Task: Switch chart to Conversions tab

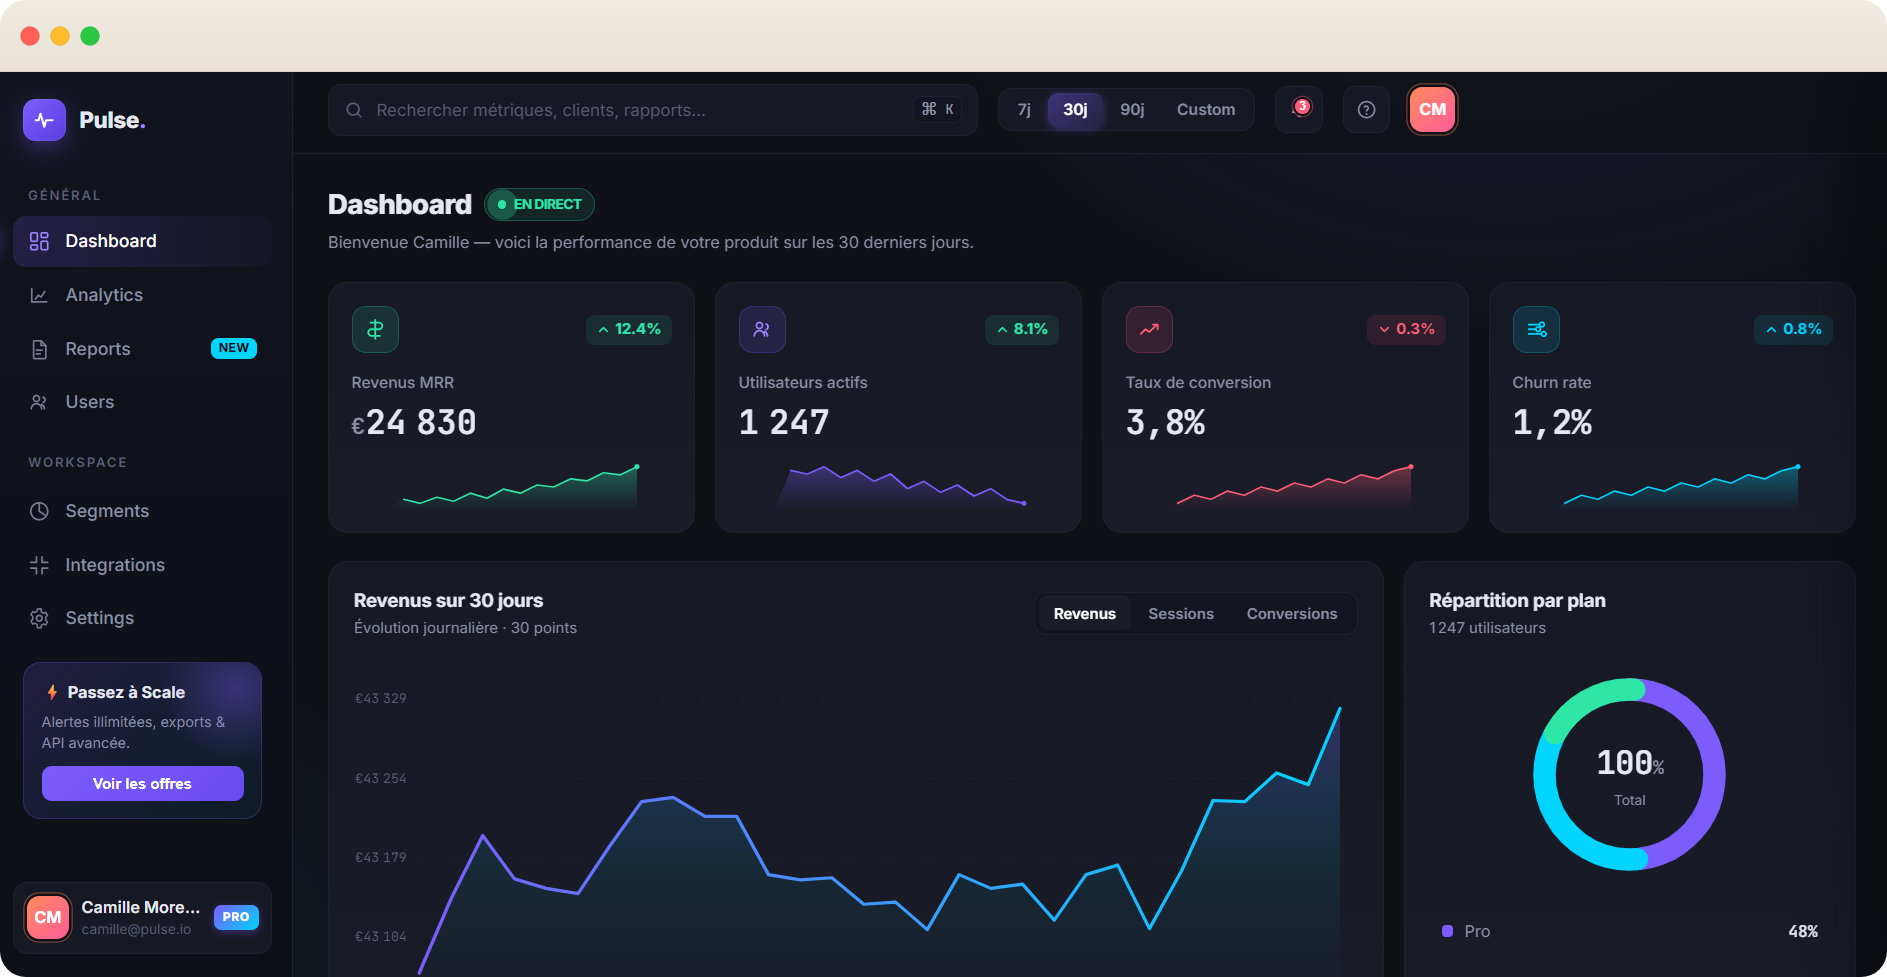Action: coord(1292,614)
